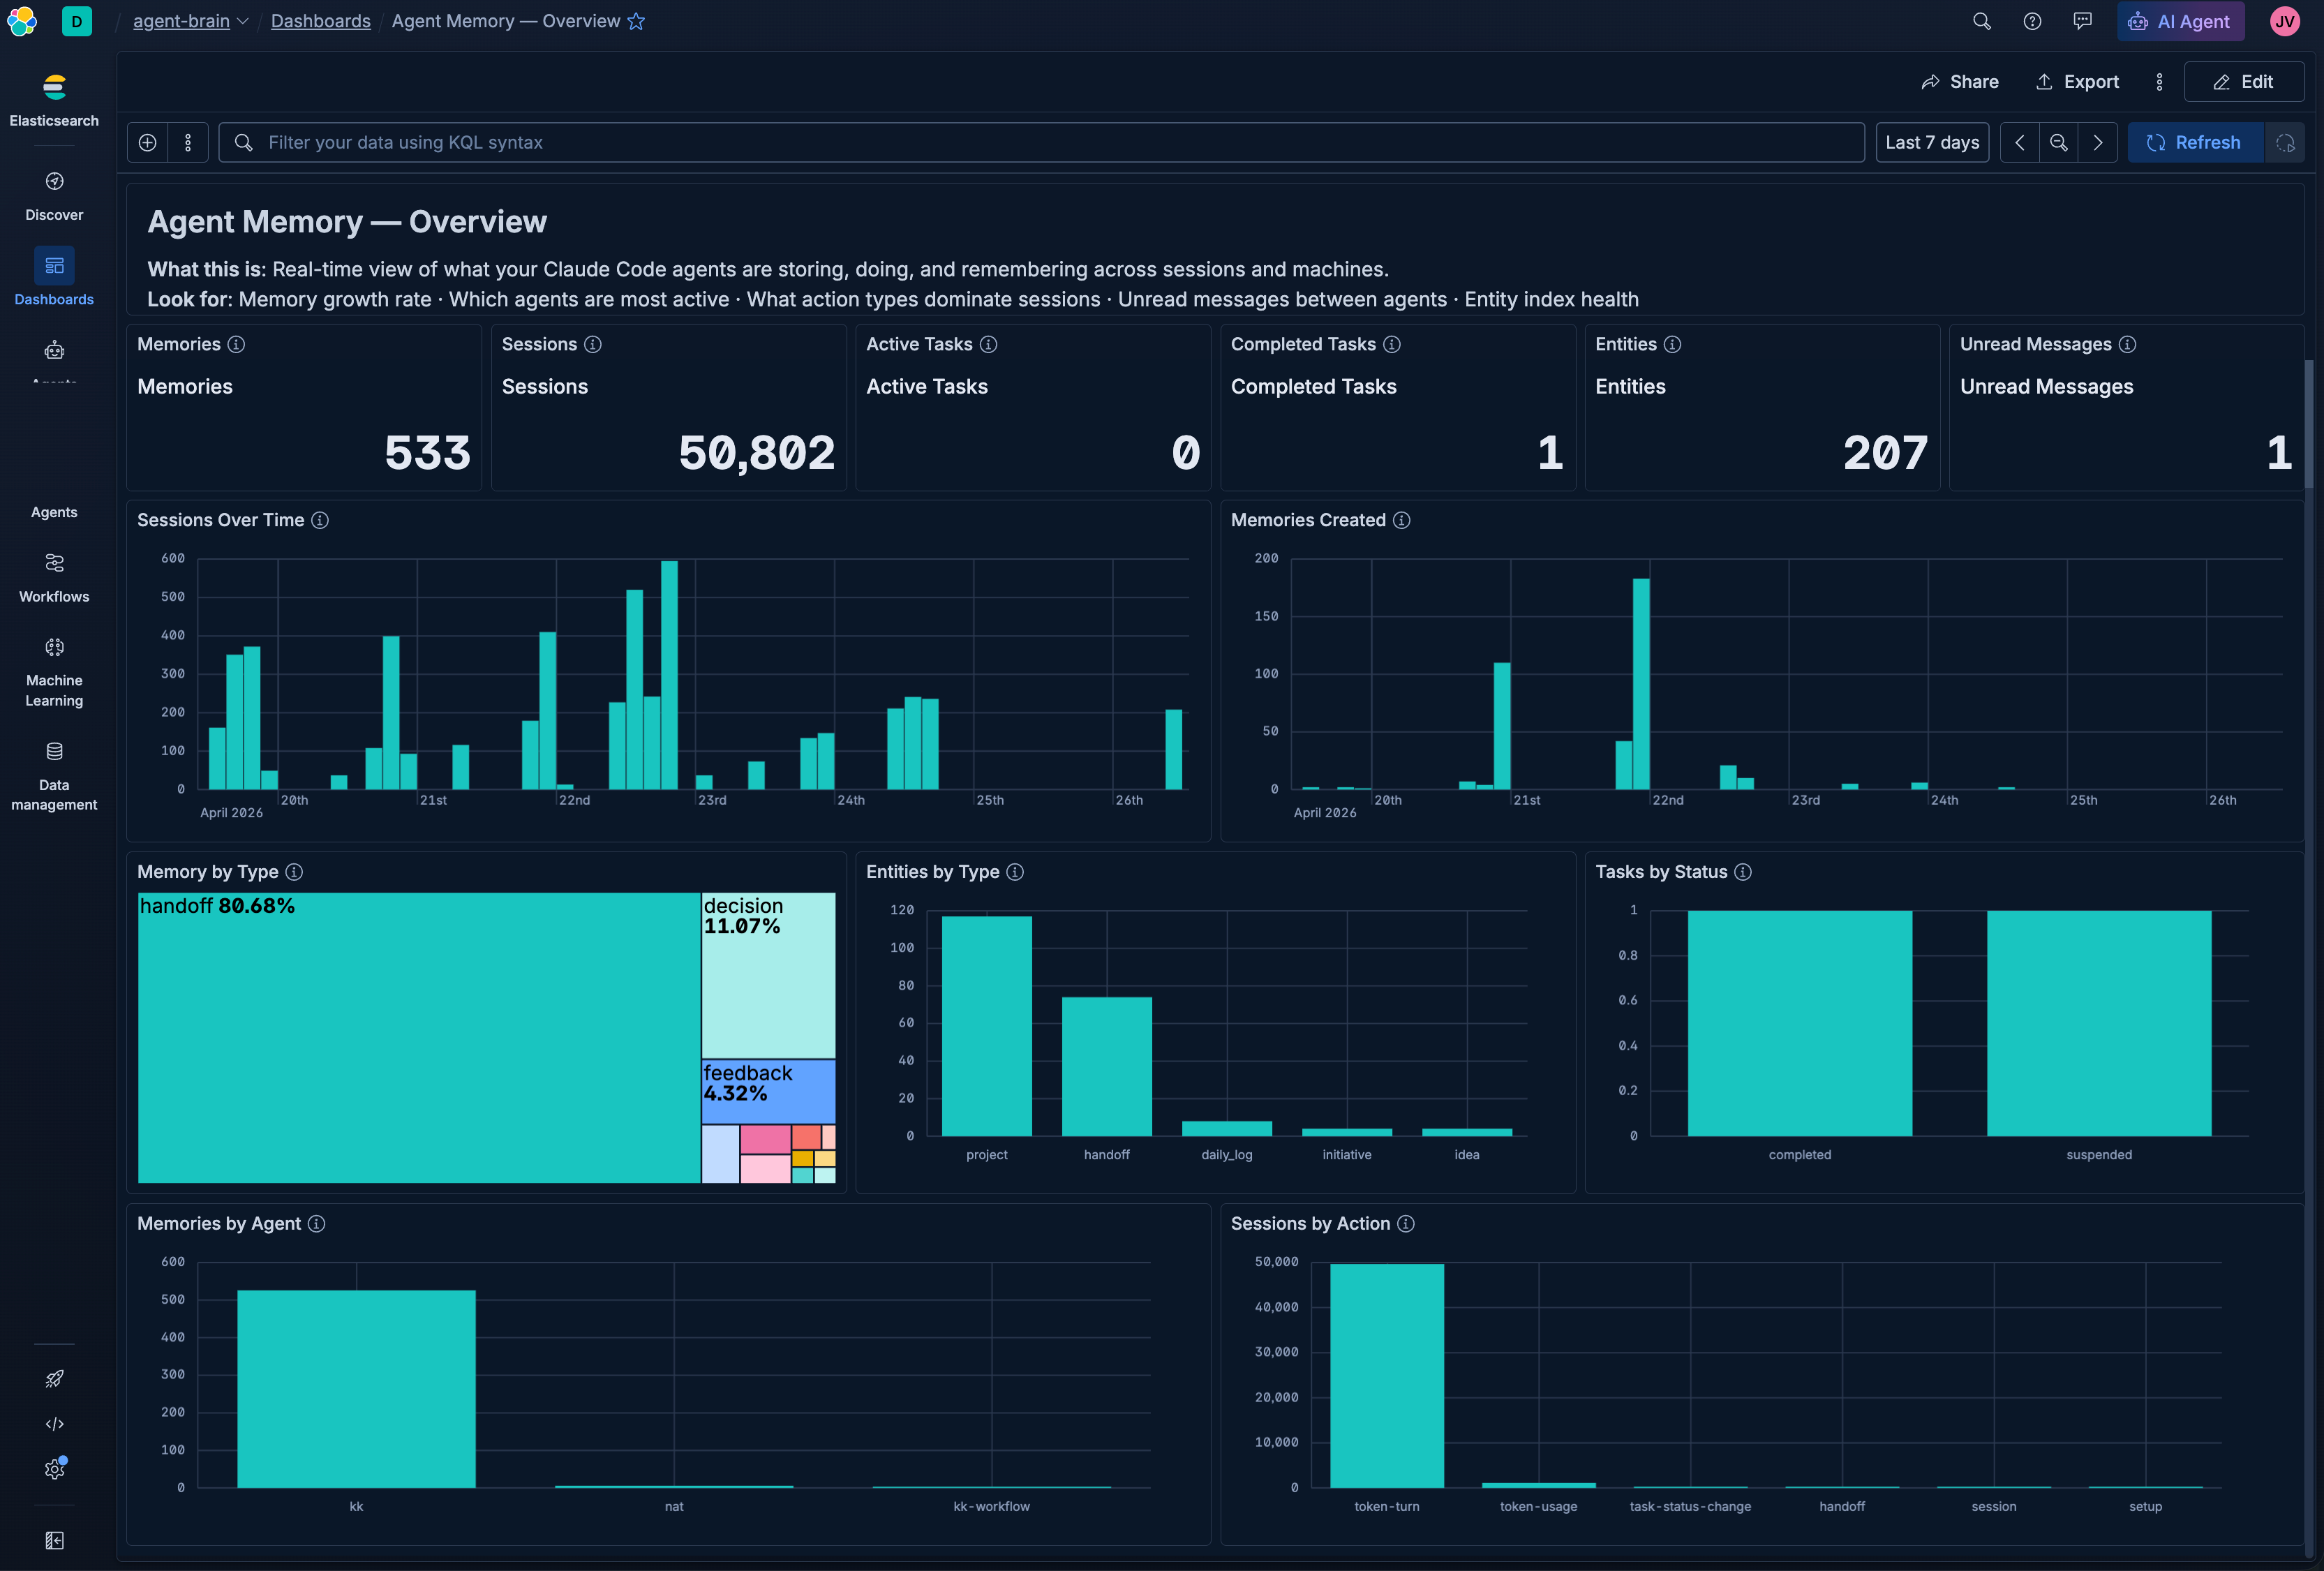Step time range forward
This screenshot has width=2324, height=1571.
click(x=2098, y=142)
